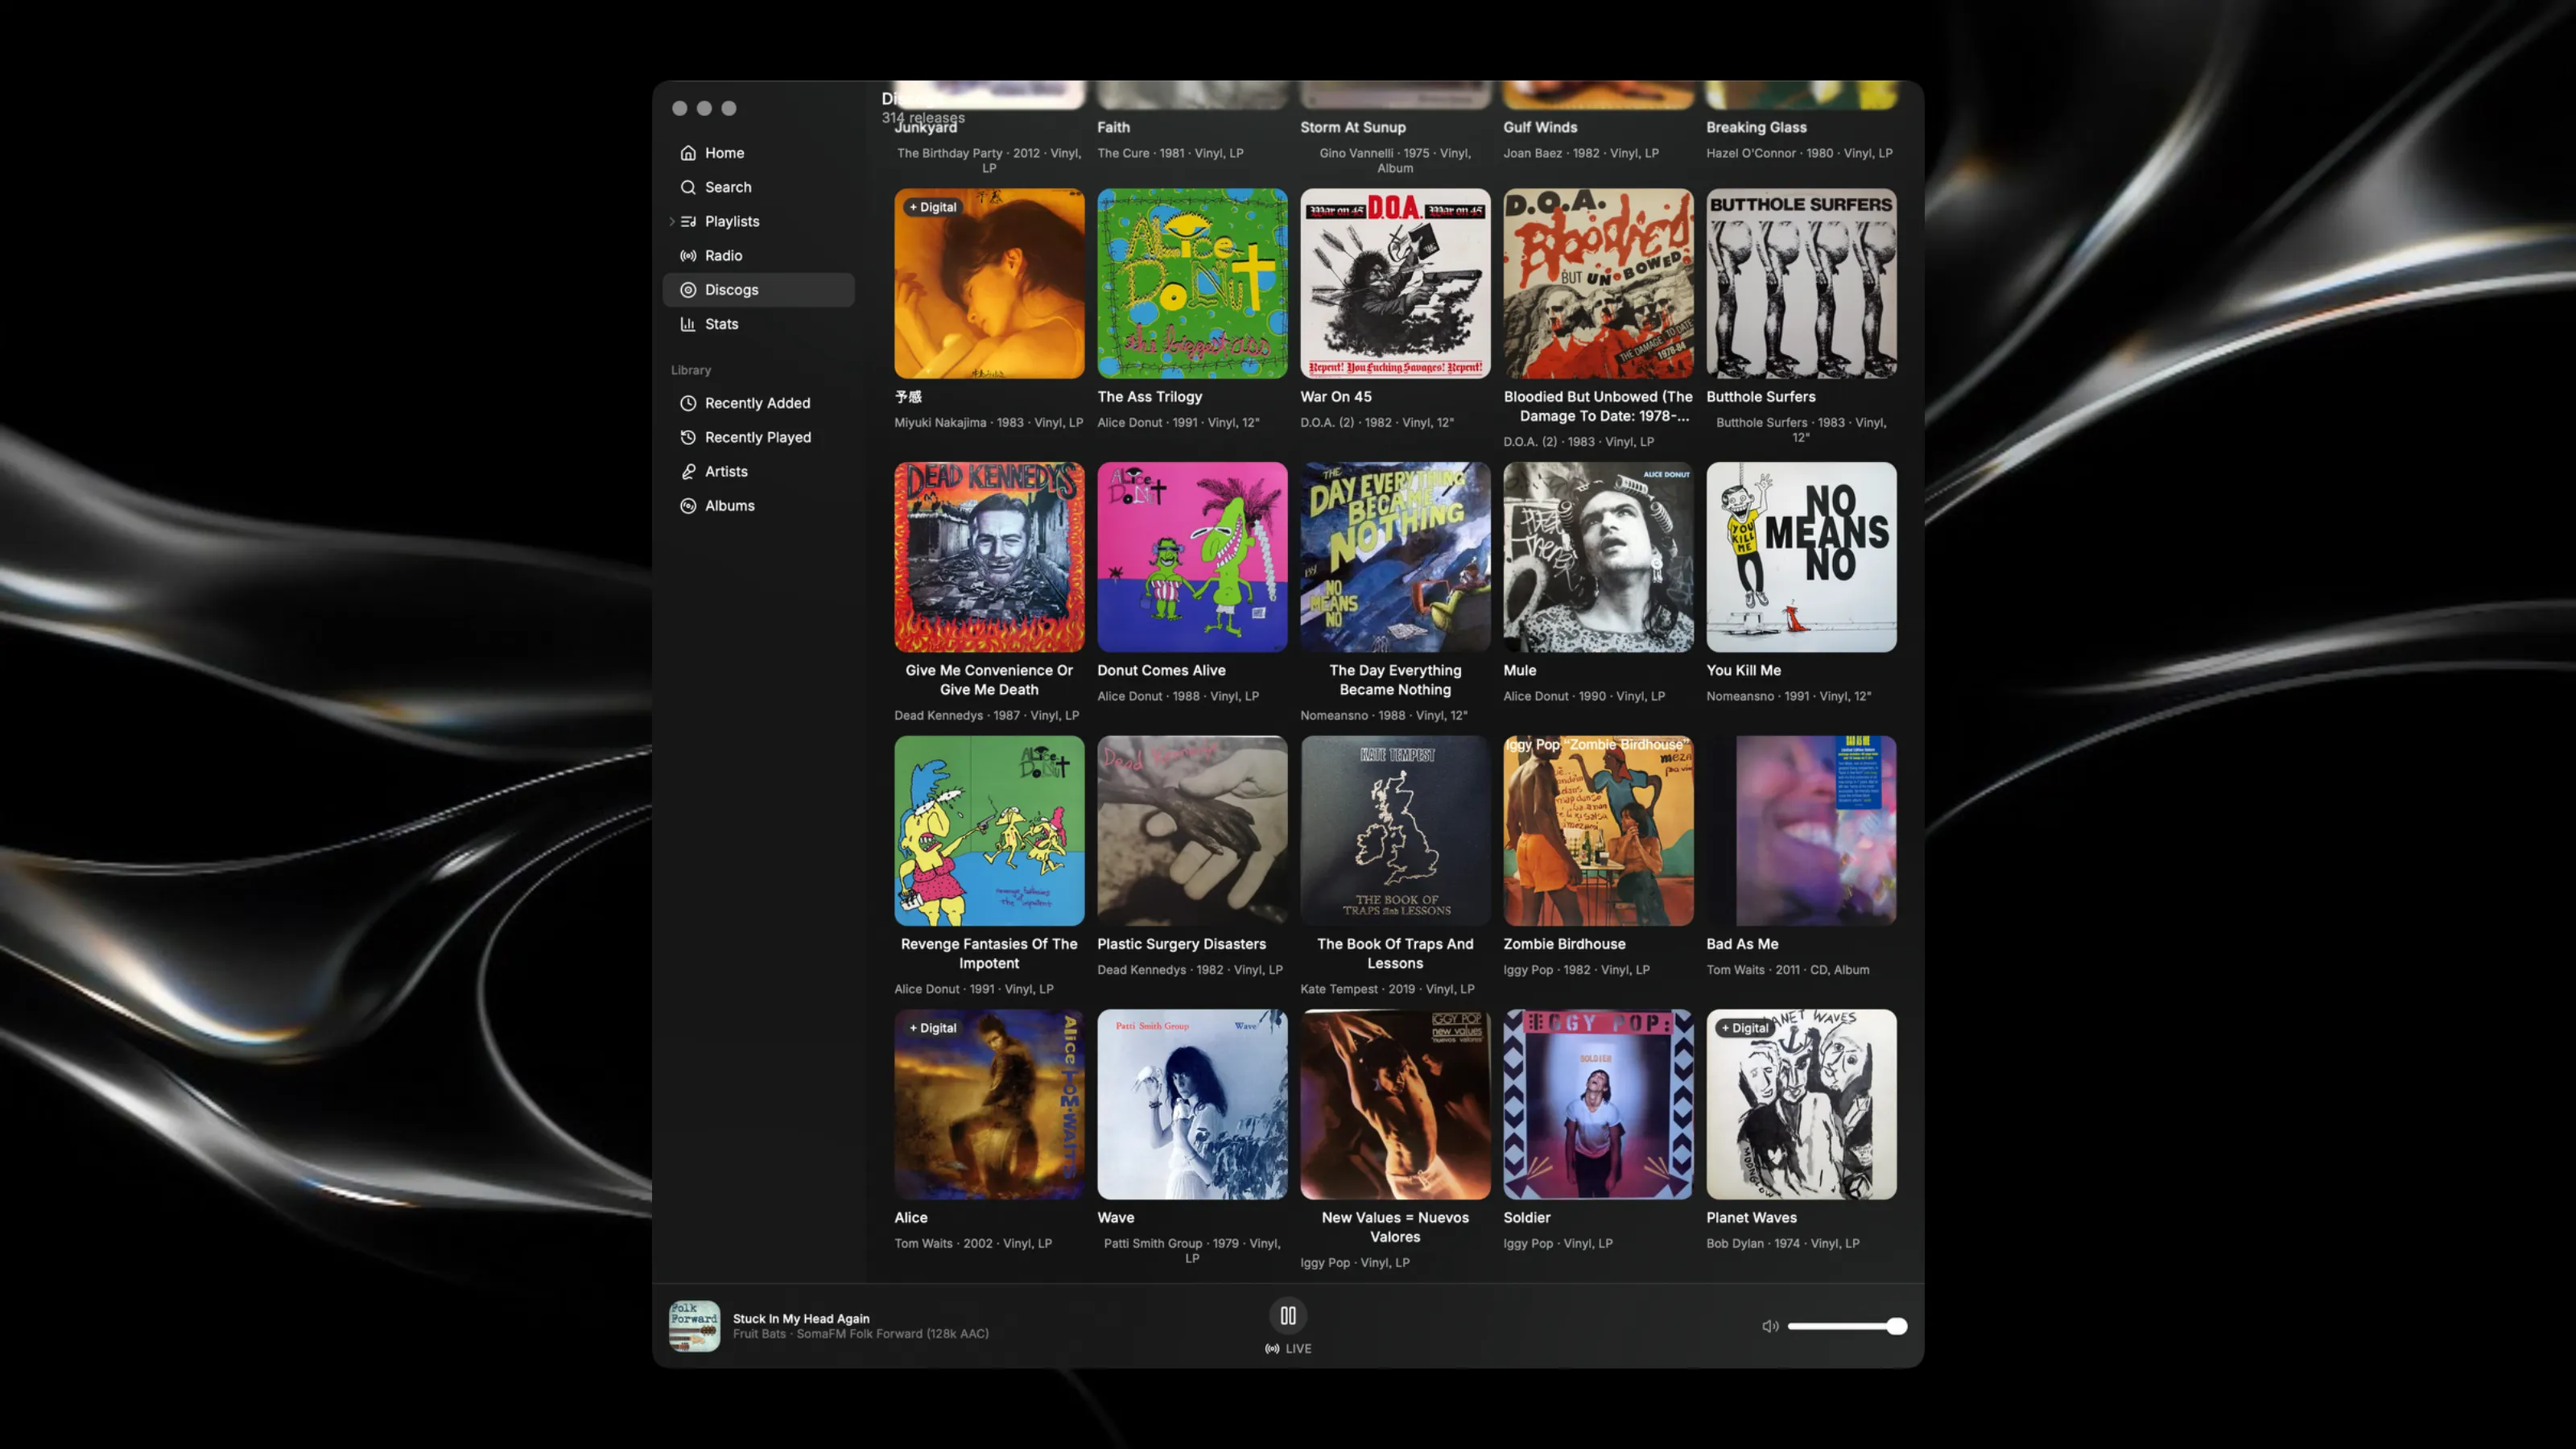
Task: Open The Day Everything Became Nothing cover
Action: click(x=1395, y=557)
